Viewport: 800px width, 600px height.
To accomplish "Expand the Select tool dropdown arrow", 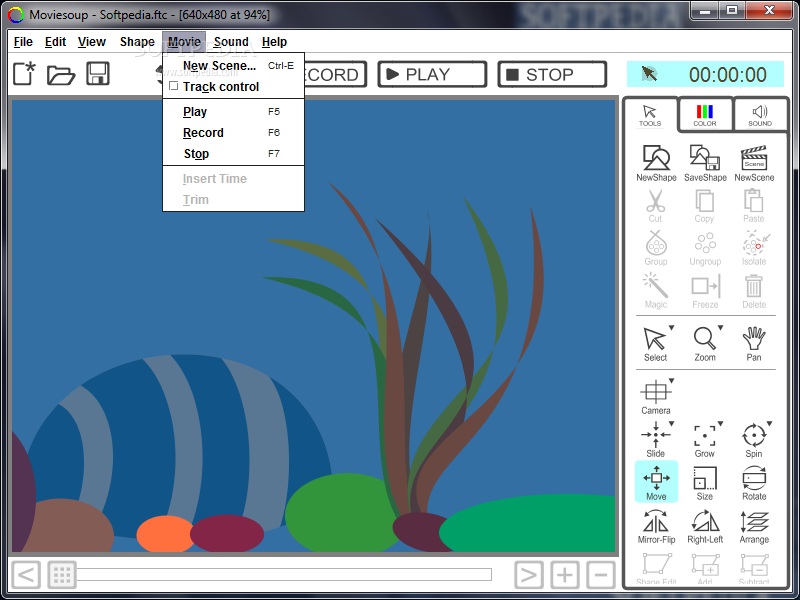I will coord(671,328).
